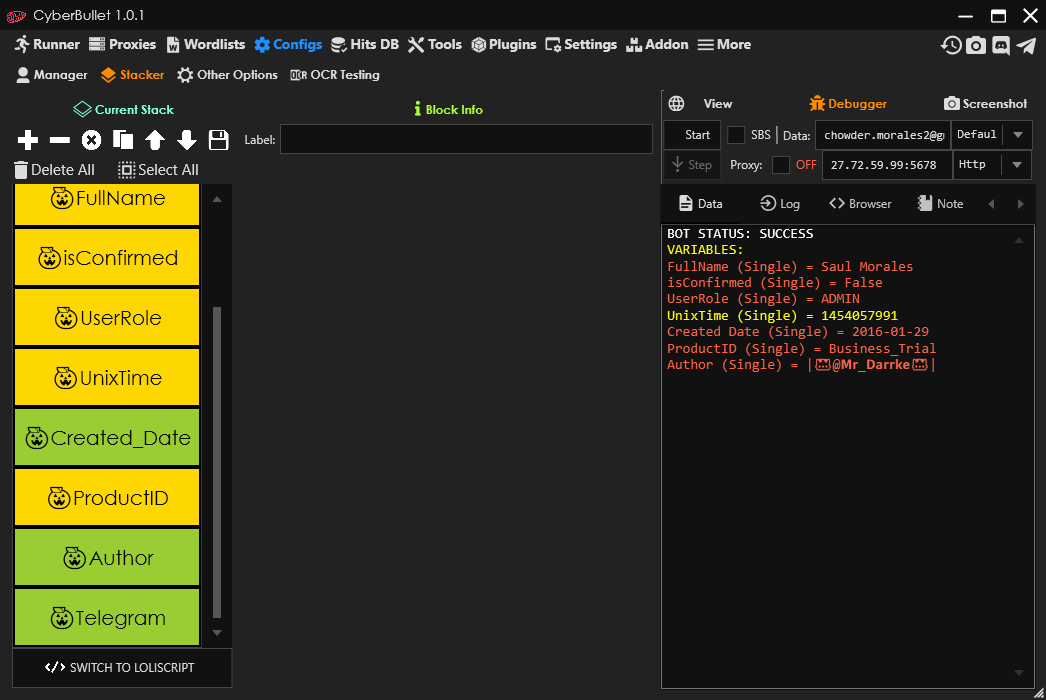Click the stack list scroll-down arrow
Image resolution: width=1046 pixels, height=700 pixels.
(x=217, y=633)
